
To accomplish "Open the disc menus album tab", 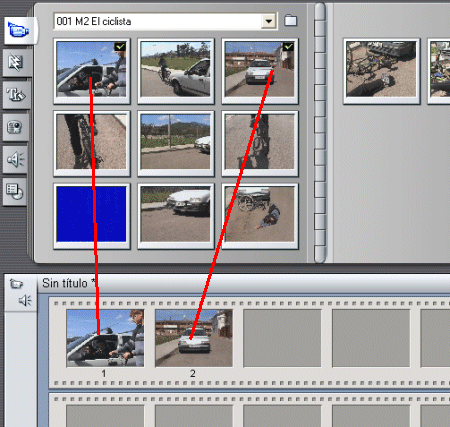I will point(15,192).
